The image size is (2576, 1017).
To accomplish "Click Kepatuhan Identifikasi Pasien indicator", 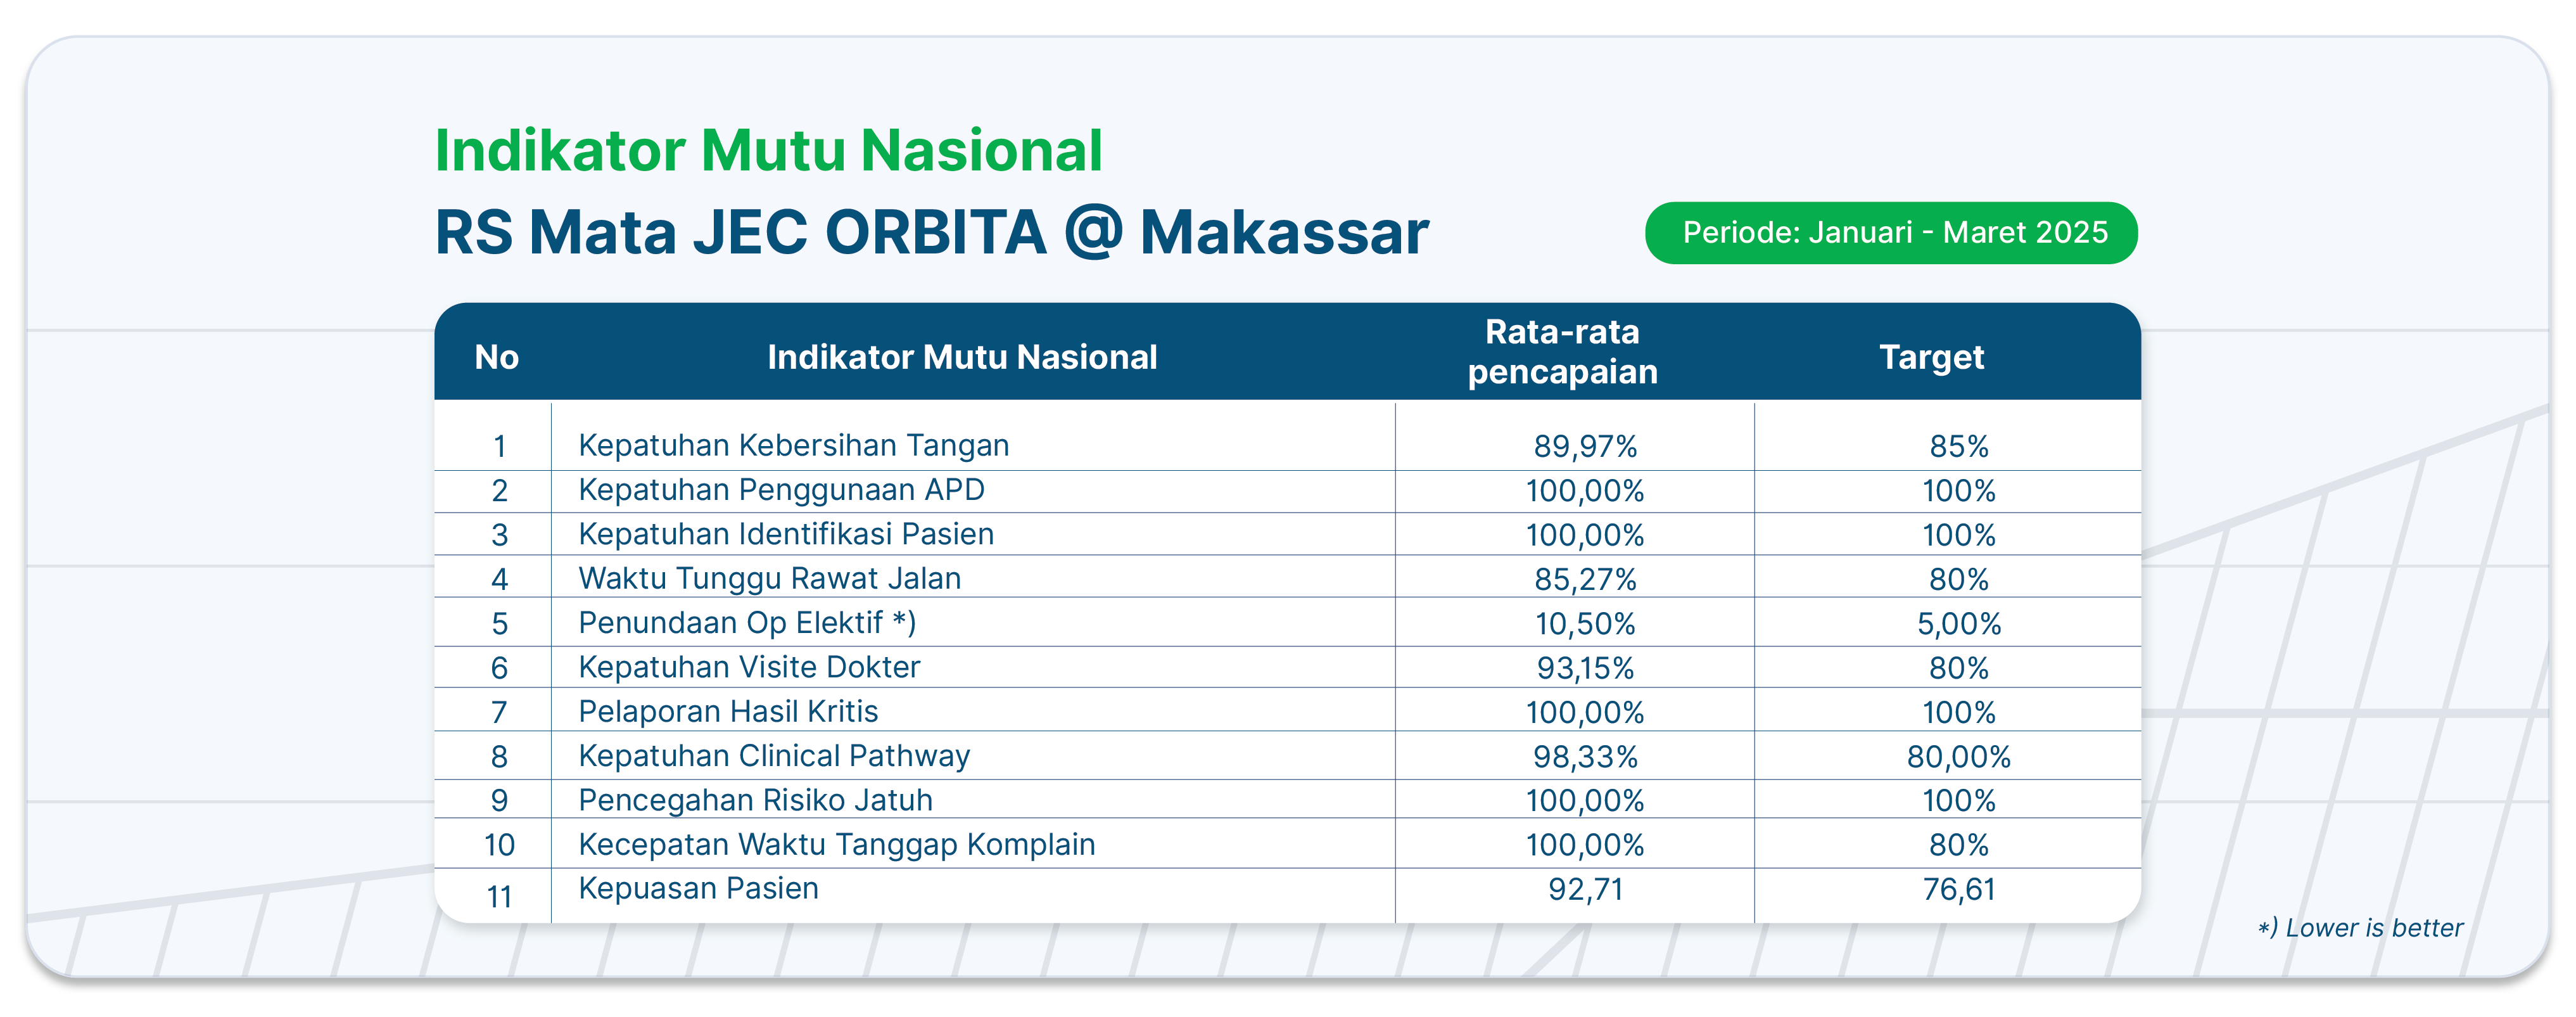I will coord(786,534).
